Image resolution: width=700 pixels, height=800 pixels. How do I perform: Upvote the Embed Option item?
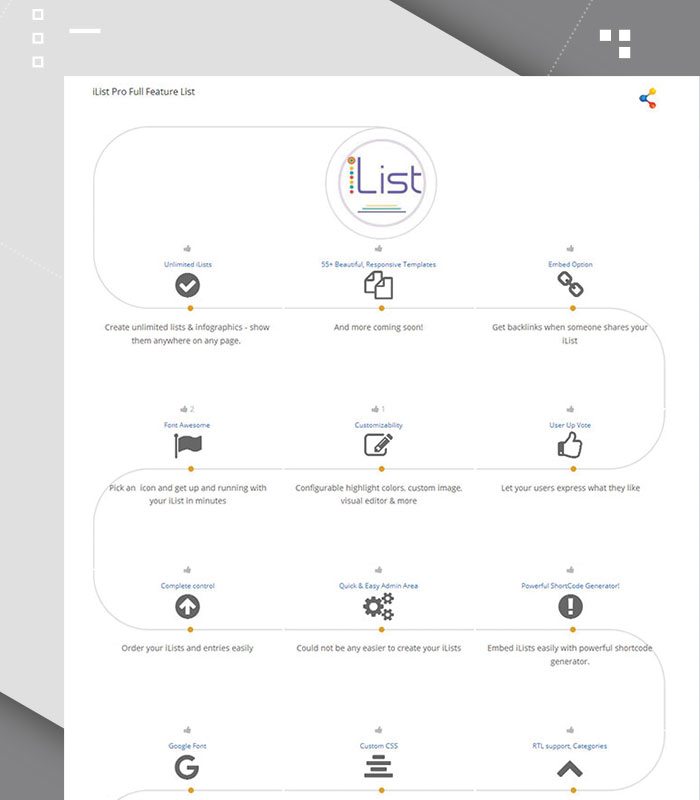coord(570,248)
